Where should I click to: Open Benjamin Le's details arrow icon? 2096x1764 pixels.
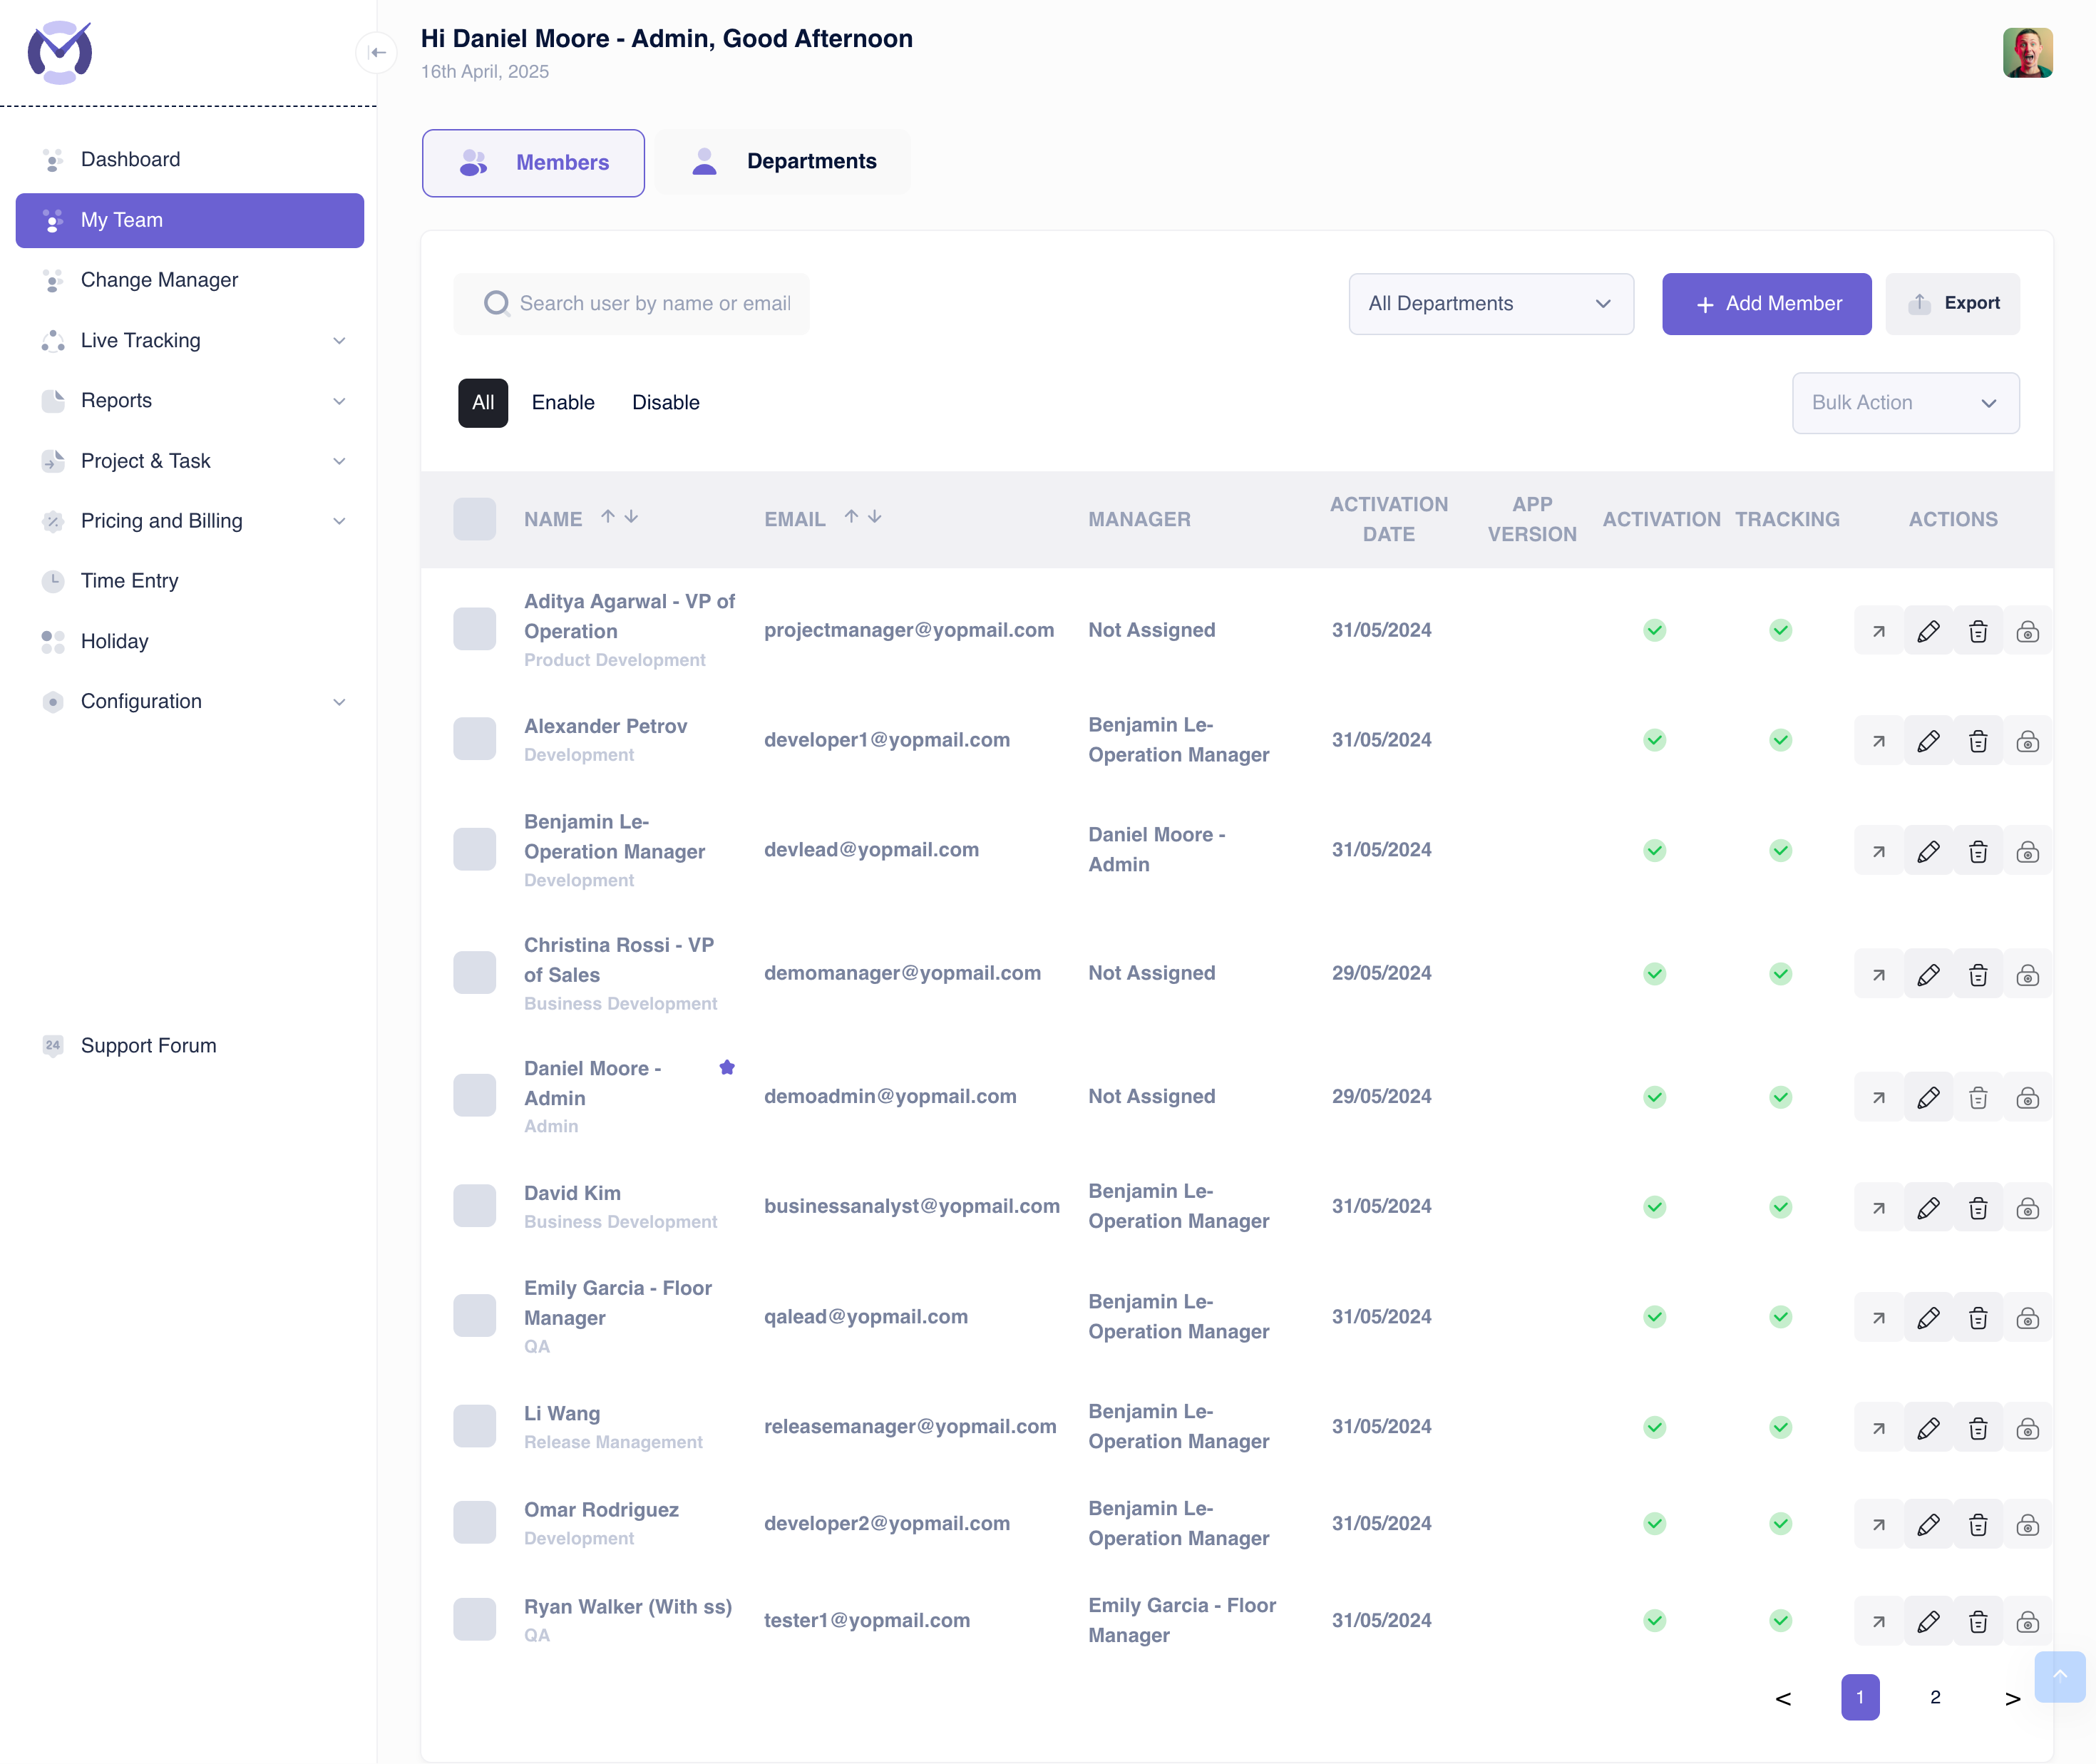(1878, 851)
